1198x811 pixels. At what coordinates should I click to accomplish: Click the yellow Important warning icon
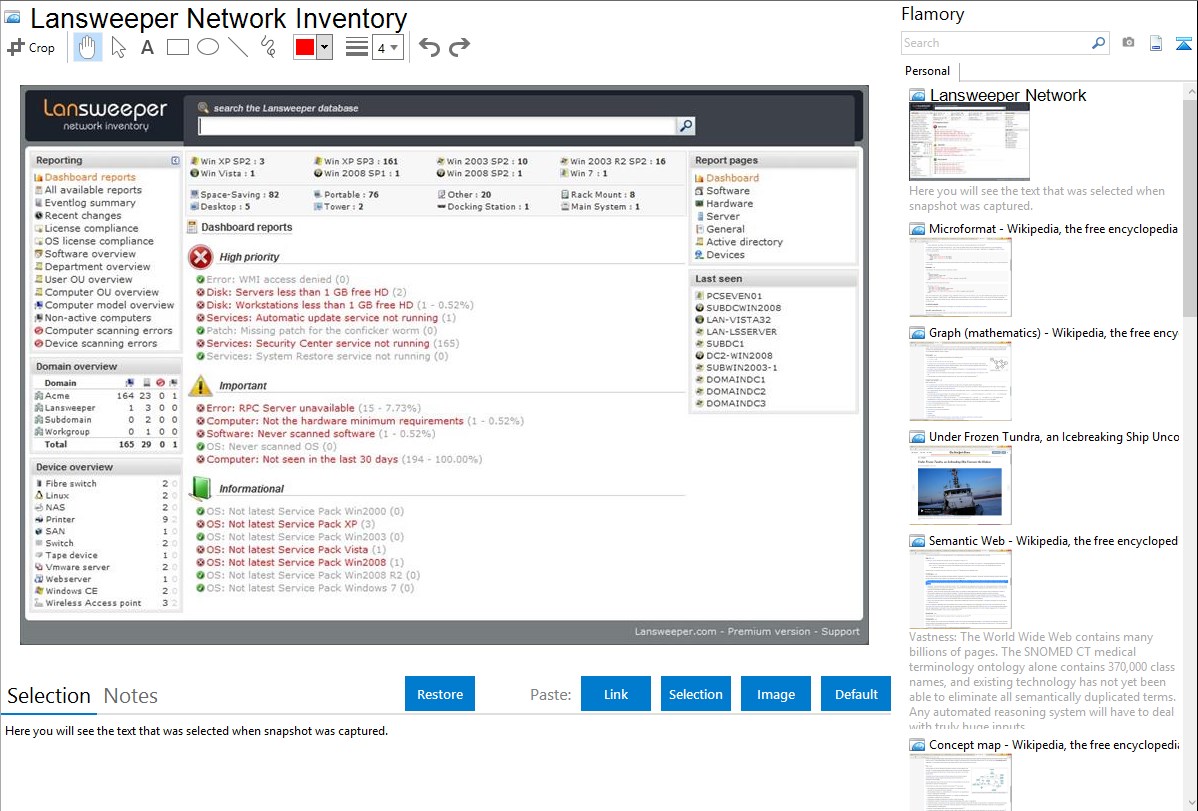[201, 385]
